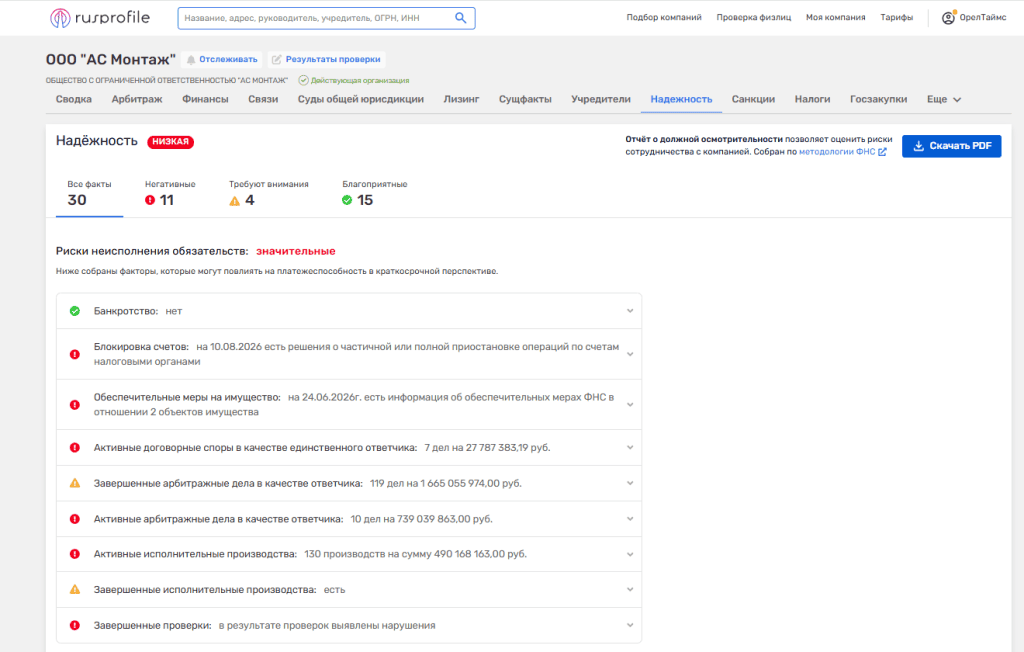Click the external link icon after методологии ФНС
The height and width of the screenshot is (652, 1024).
click(x=882, y=152)
